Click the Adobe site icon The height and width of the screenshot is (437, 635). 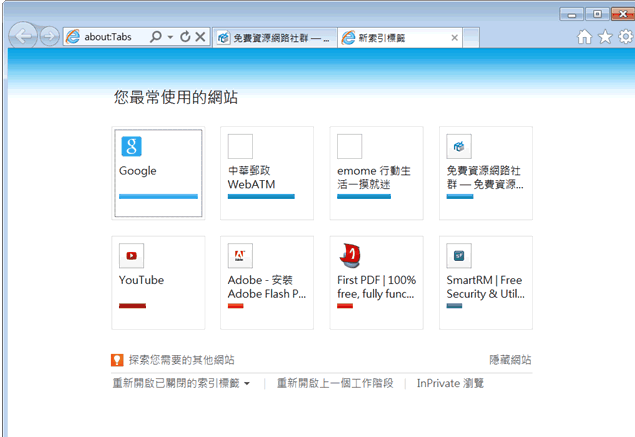click(x=240, y=256)
